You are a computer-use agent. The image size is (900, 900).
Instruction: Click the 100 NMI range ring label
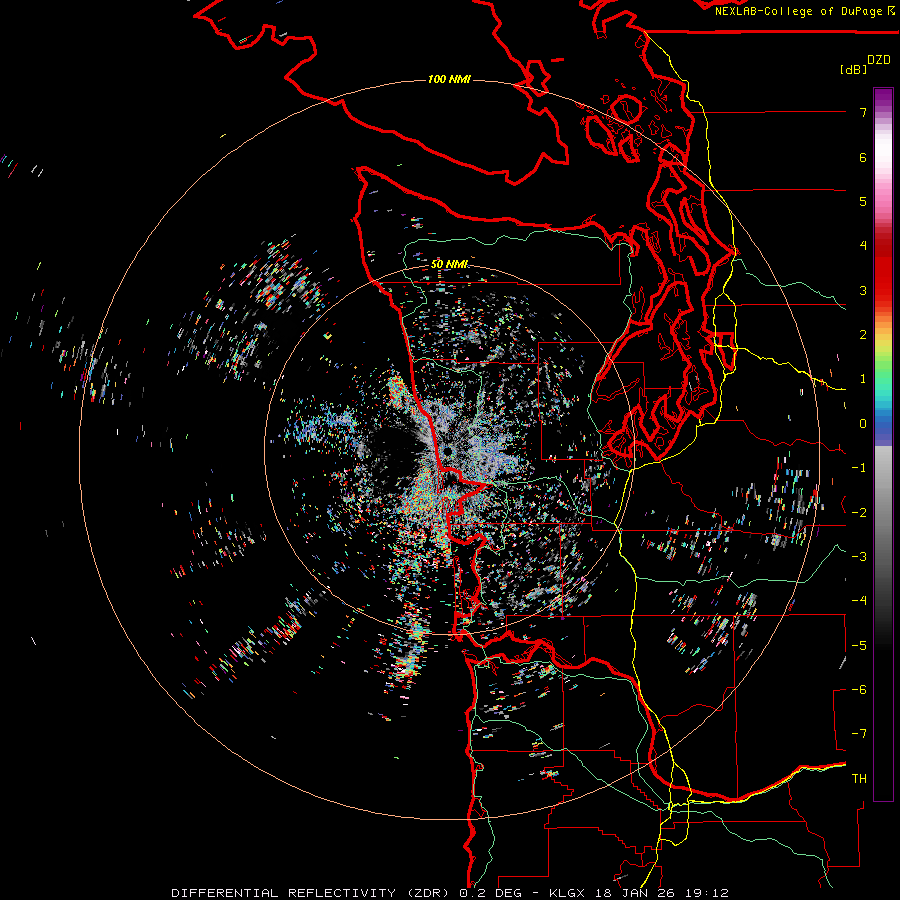point(449,79)
